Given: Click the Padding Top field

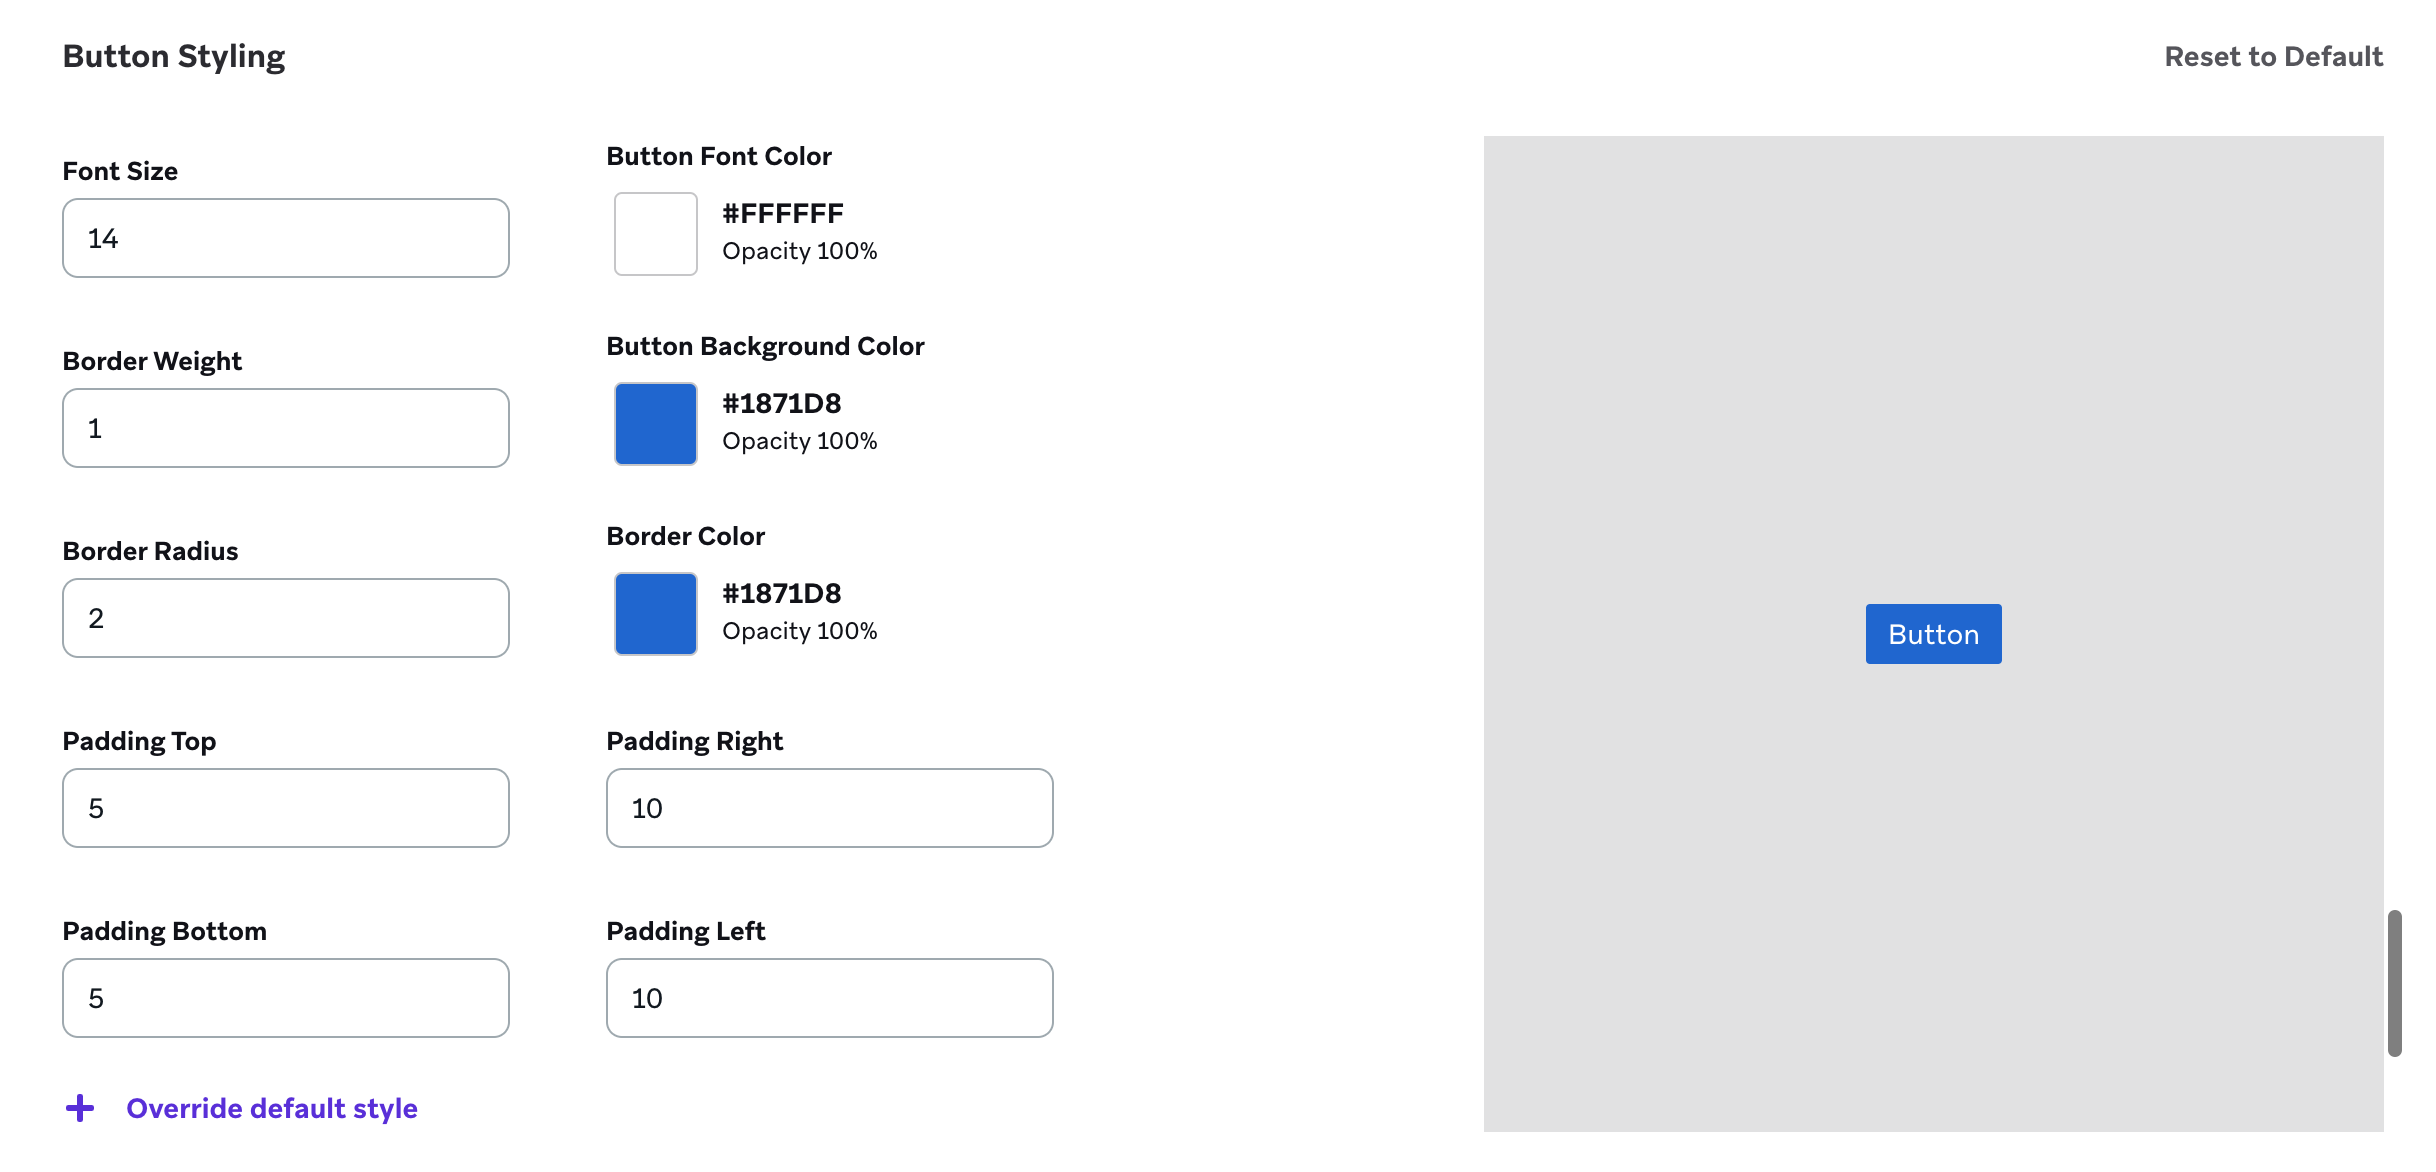Looking at the screenshot, I should pos(285,808).
